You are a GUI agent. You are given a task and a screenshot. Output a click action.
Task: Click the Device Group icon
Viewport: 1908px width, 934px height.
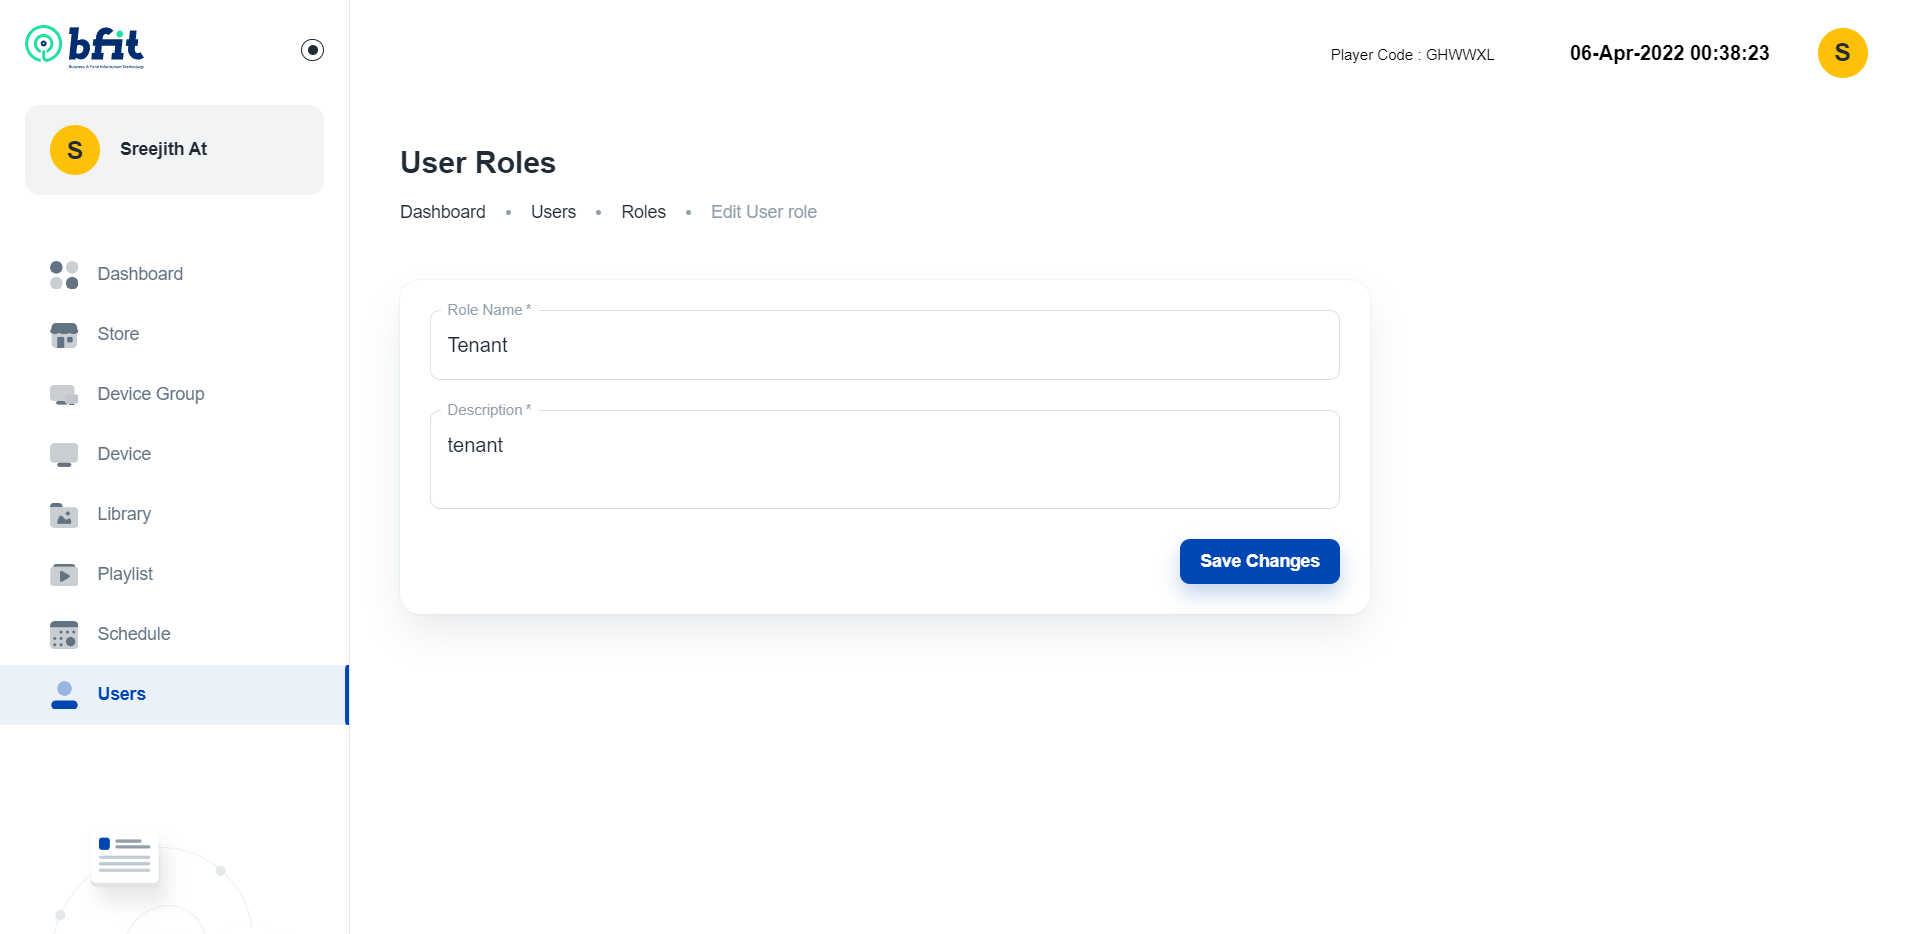pyautogui.click(x=64, y=394)
